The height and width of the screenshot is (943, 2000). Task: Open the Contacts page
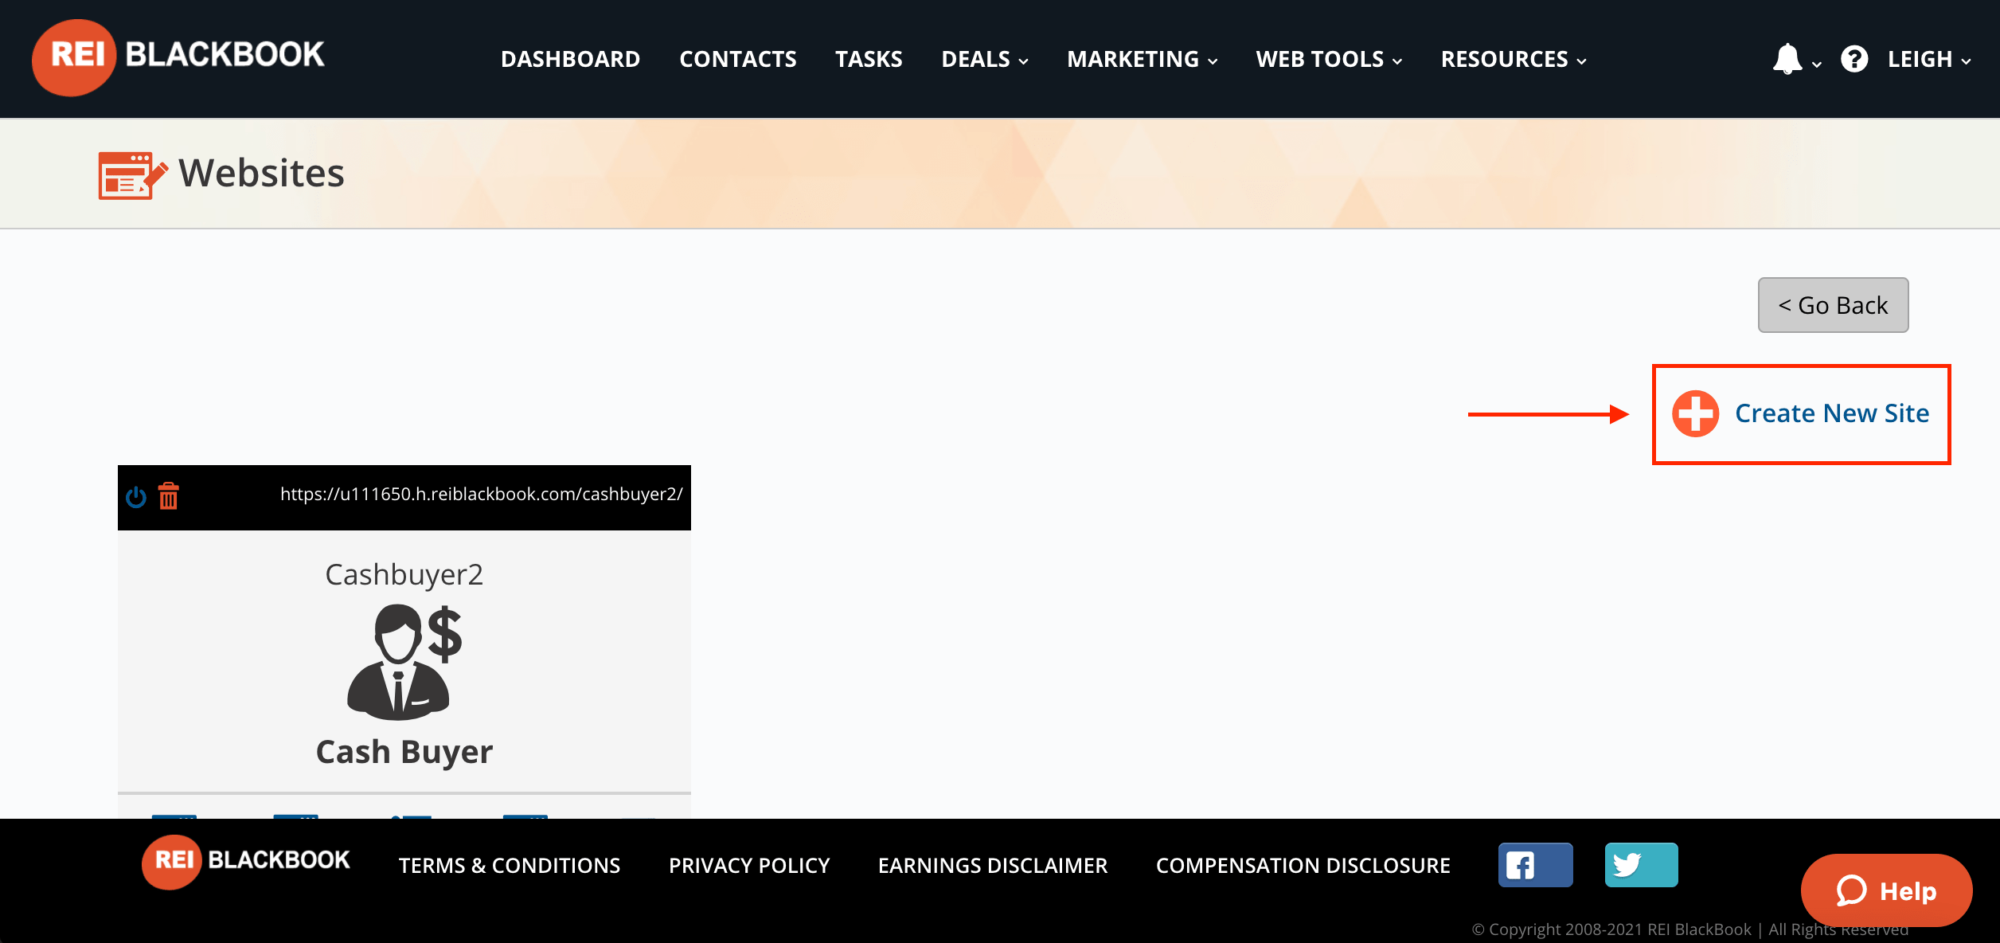pyautogui.click(x=738, y=59)
